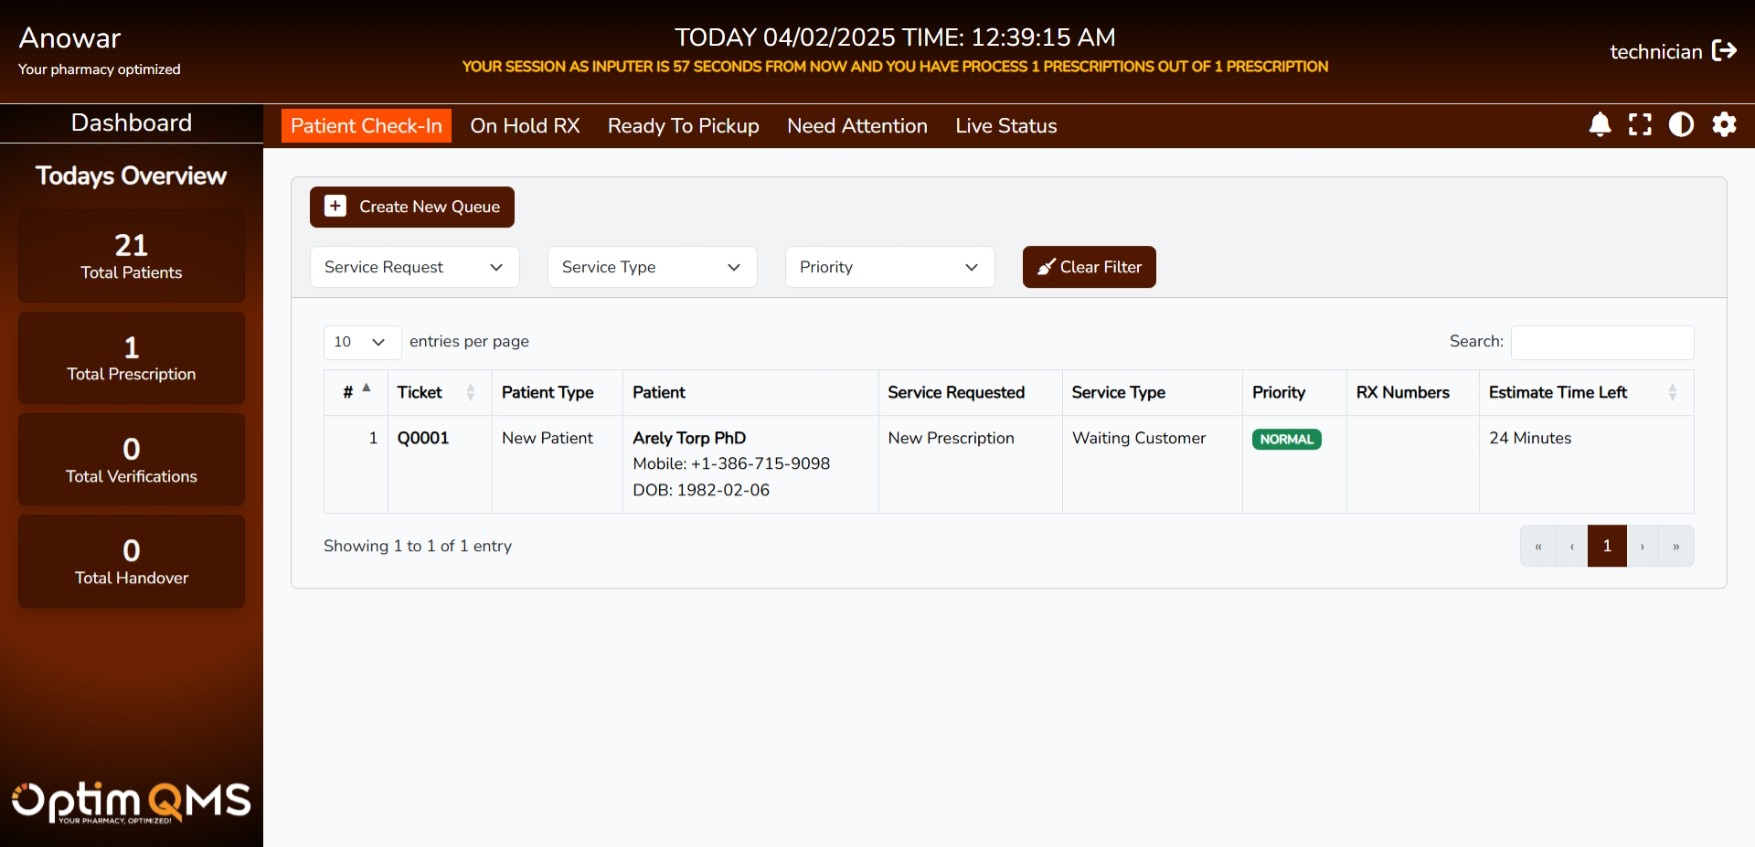Click the Create New Queue button

[412, 207]
